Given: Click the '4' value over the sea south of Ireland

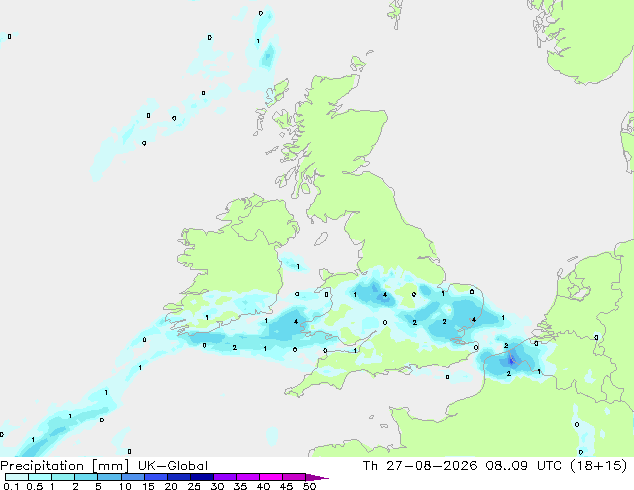Looking at the screenshot, I should 296,321.
